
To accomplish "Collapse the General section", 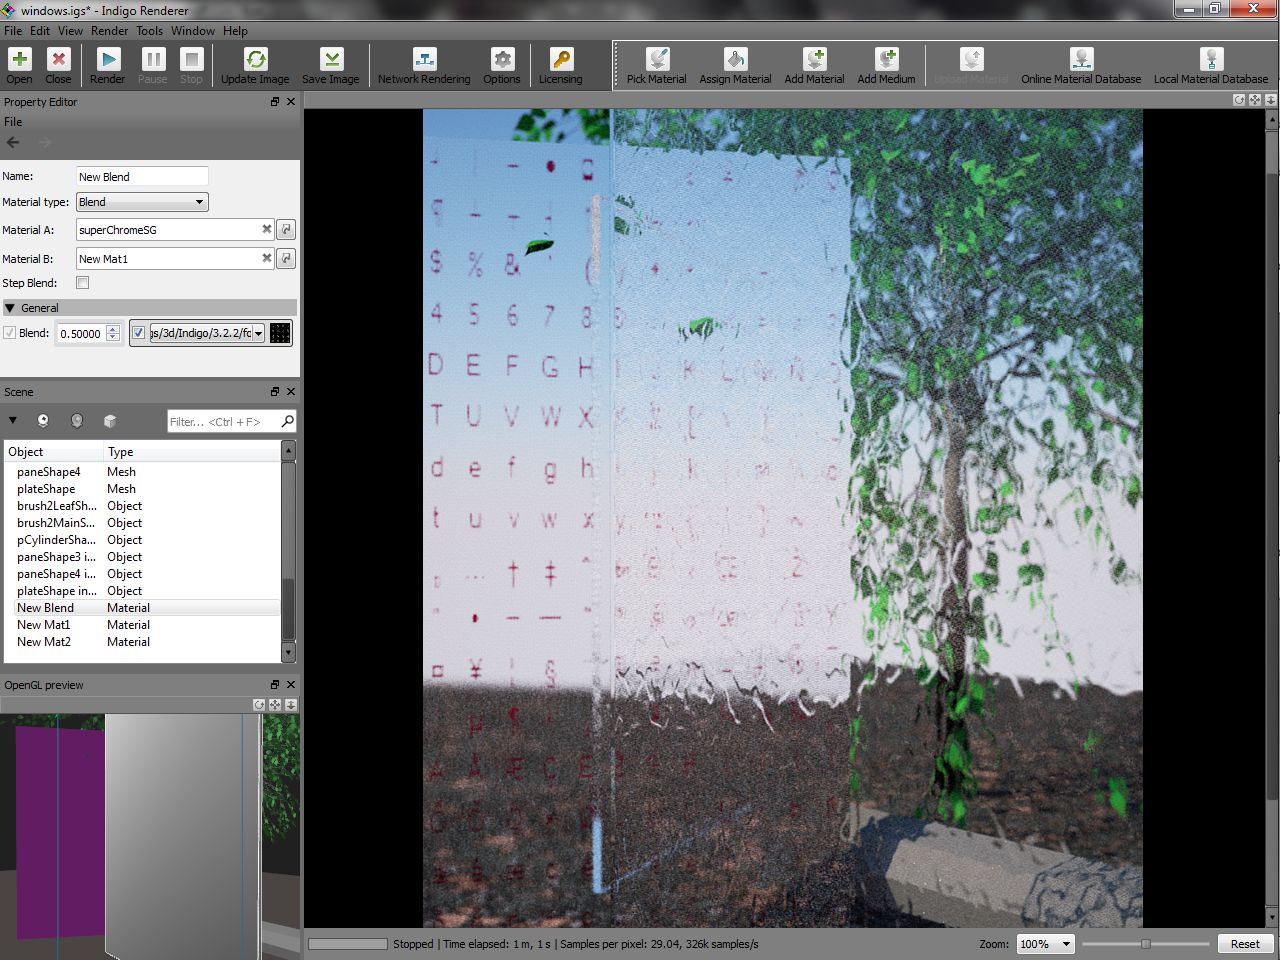I will coord(11,308).
